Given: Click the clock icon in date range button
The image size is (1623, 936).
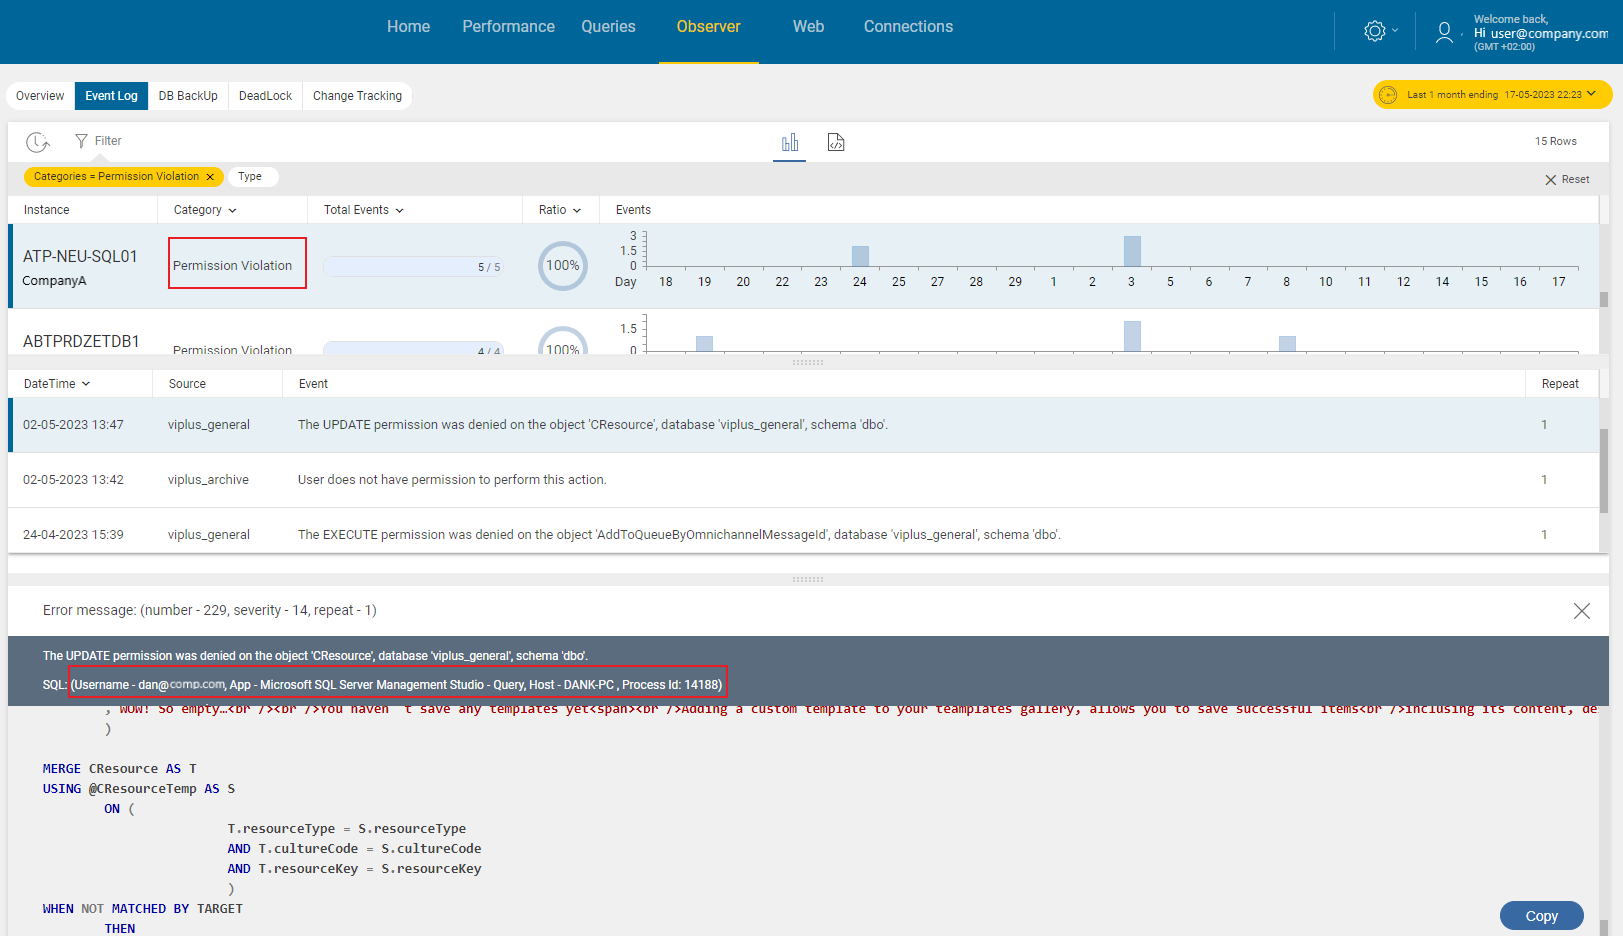Looking at the screenshot, I should pyautogui.click(x=1388, y=95).
